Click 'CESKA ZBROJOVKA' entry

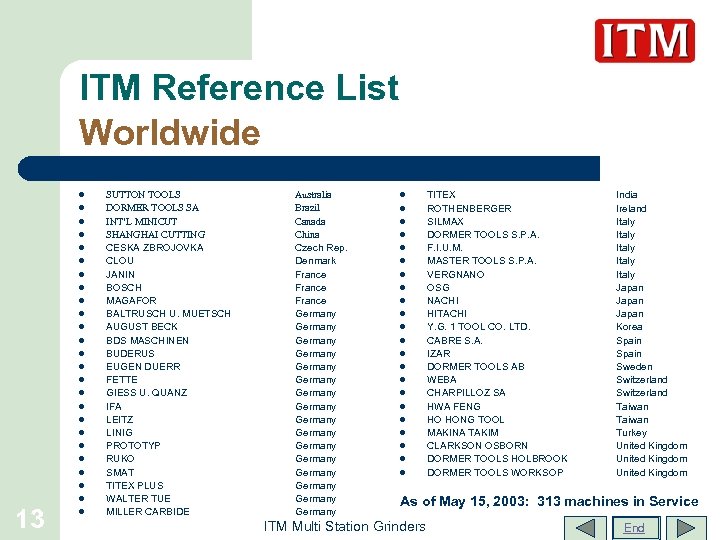(x=154, y=248)
